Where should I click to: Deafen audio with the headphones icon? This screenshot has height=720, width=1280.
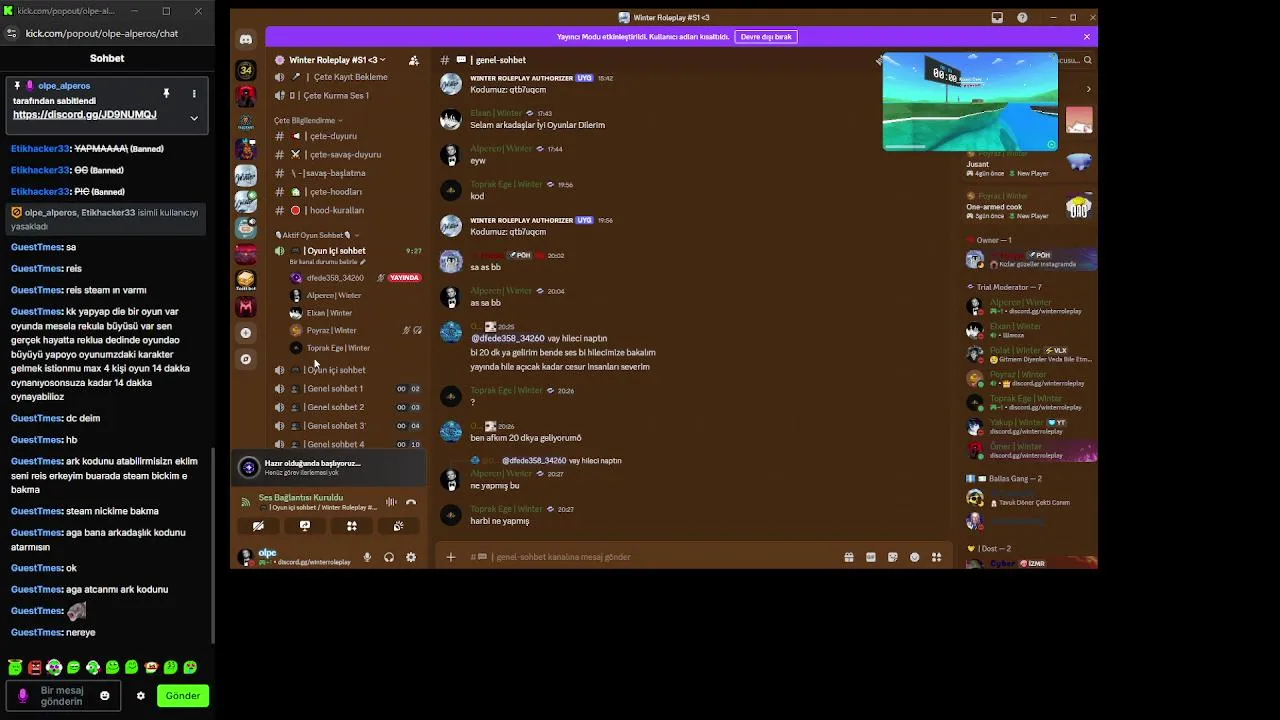coord(389,557)
